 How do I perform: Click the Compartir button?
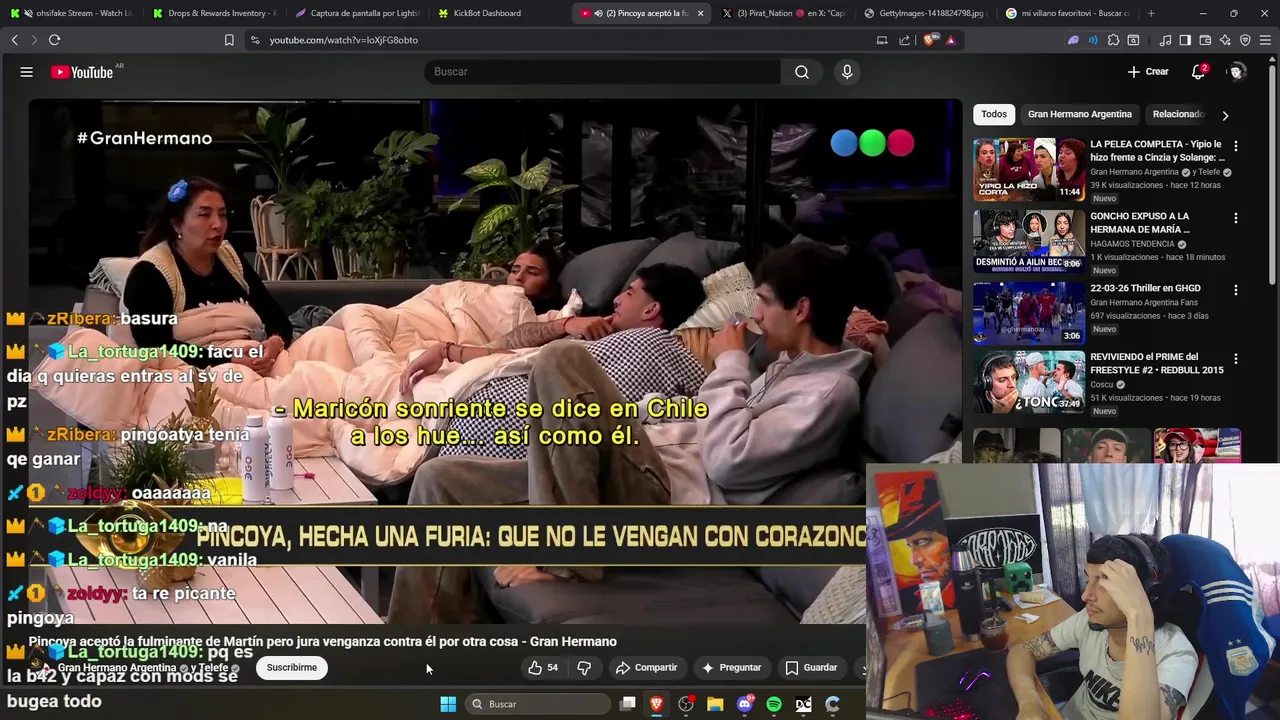tap(646, 668)
